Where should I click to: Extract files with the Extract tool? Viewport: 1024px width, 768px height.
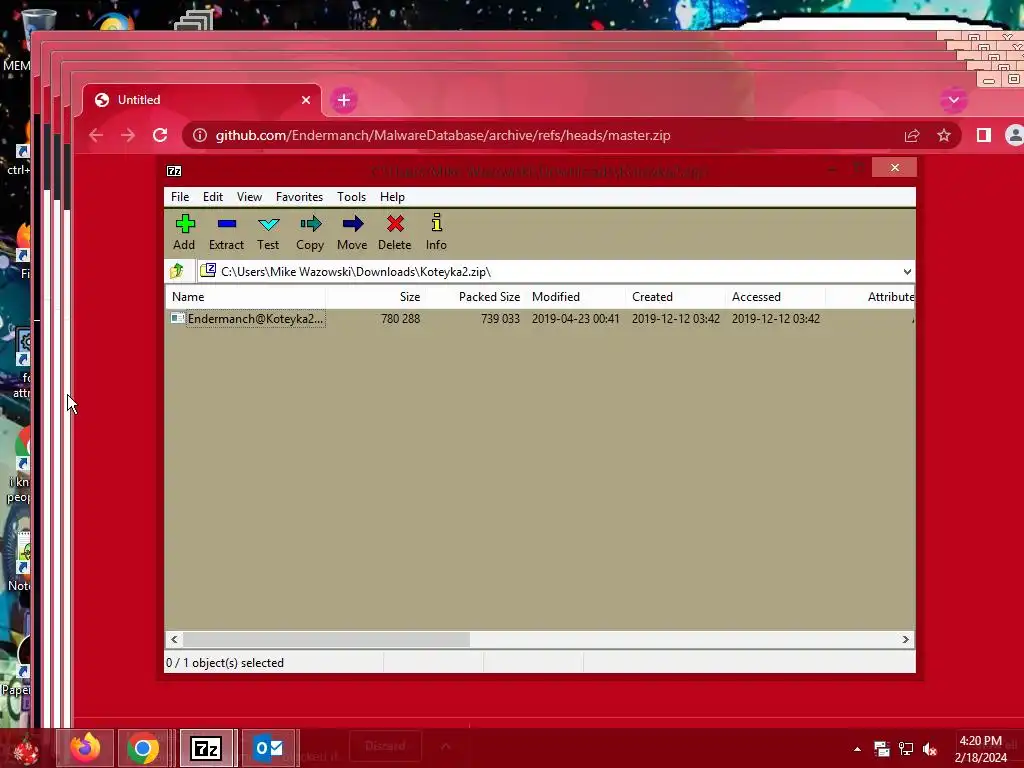(226, 232)
